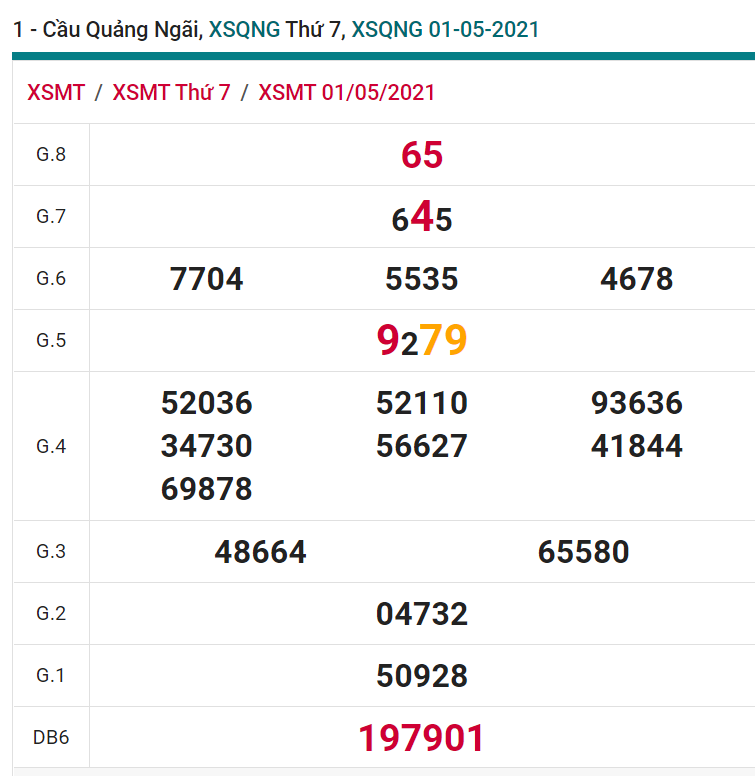This screenshot has width=755, height=776.
Task: Select the G.6 number 5535
Action: (x=422, y=279)
